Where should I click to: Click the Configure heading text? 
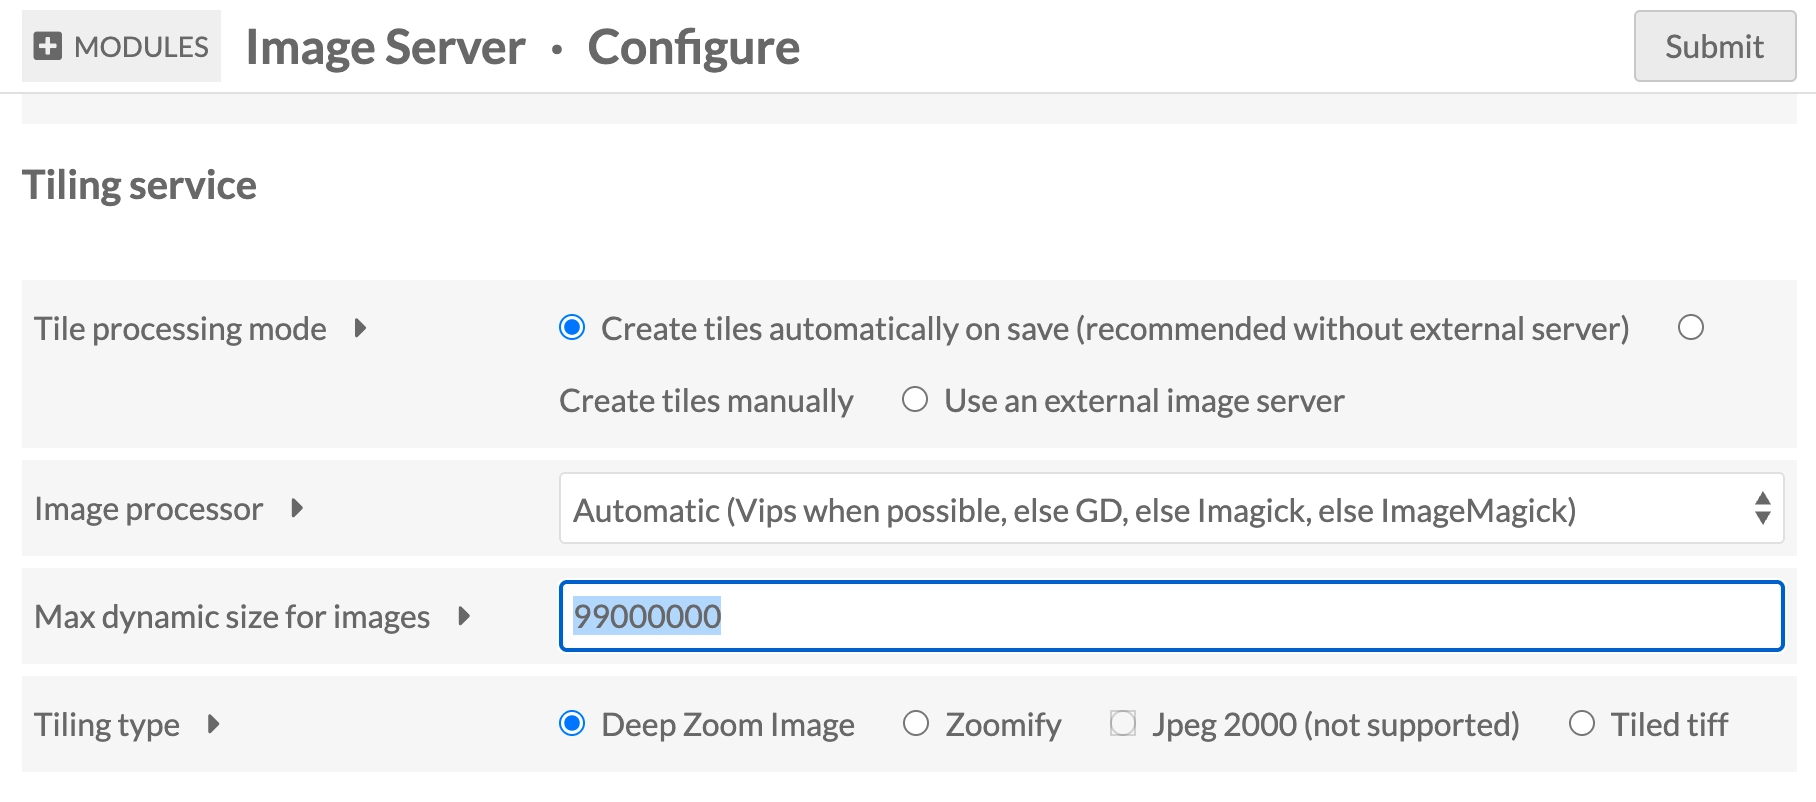coord(693,47)
